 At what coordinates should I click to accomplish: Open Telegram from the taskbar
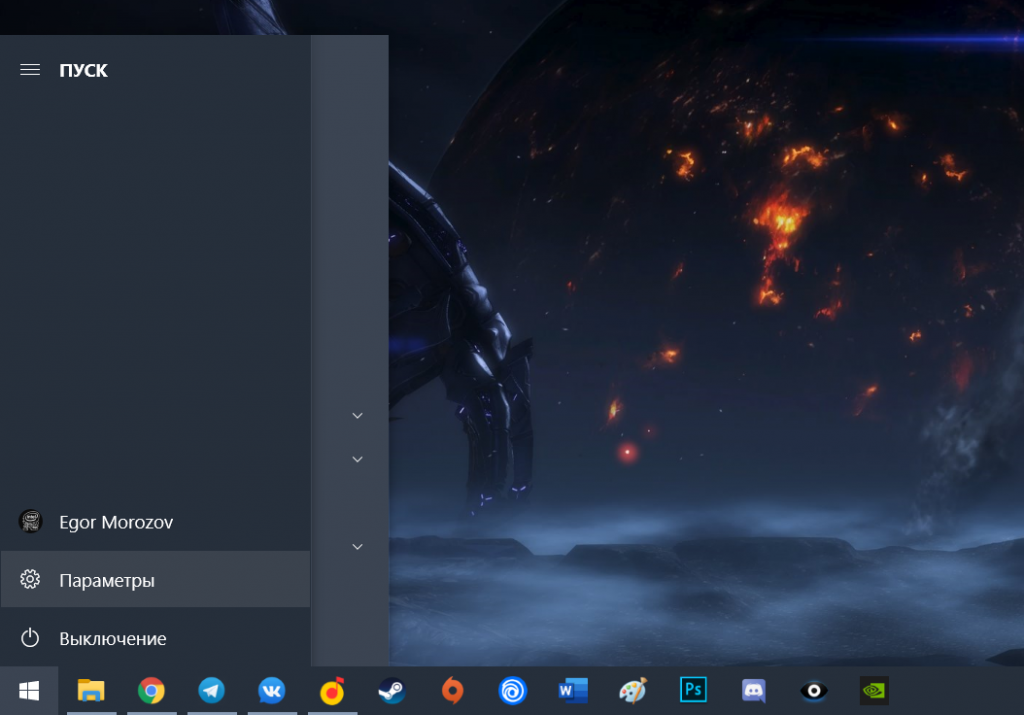tap(211, 690)
